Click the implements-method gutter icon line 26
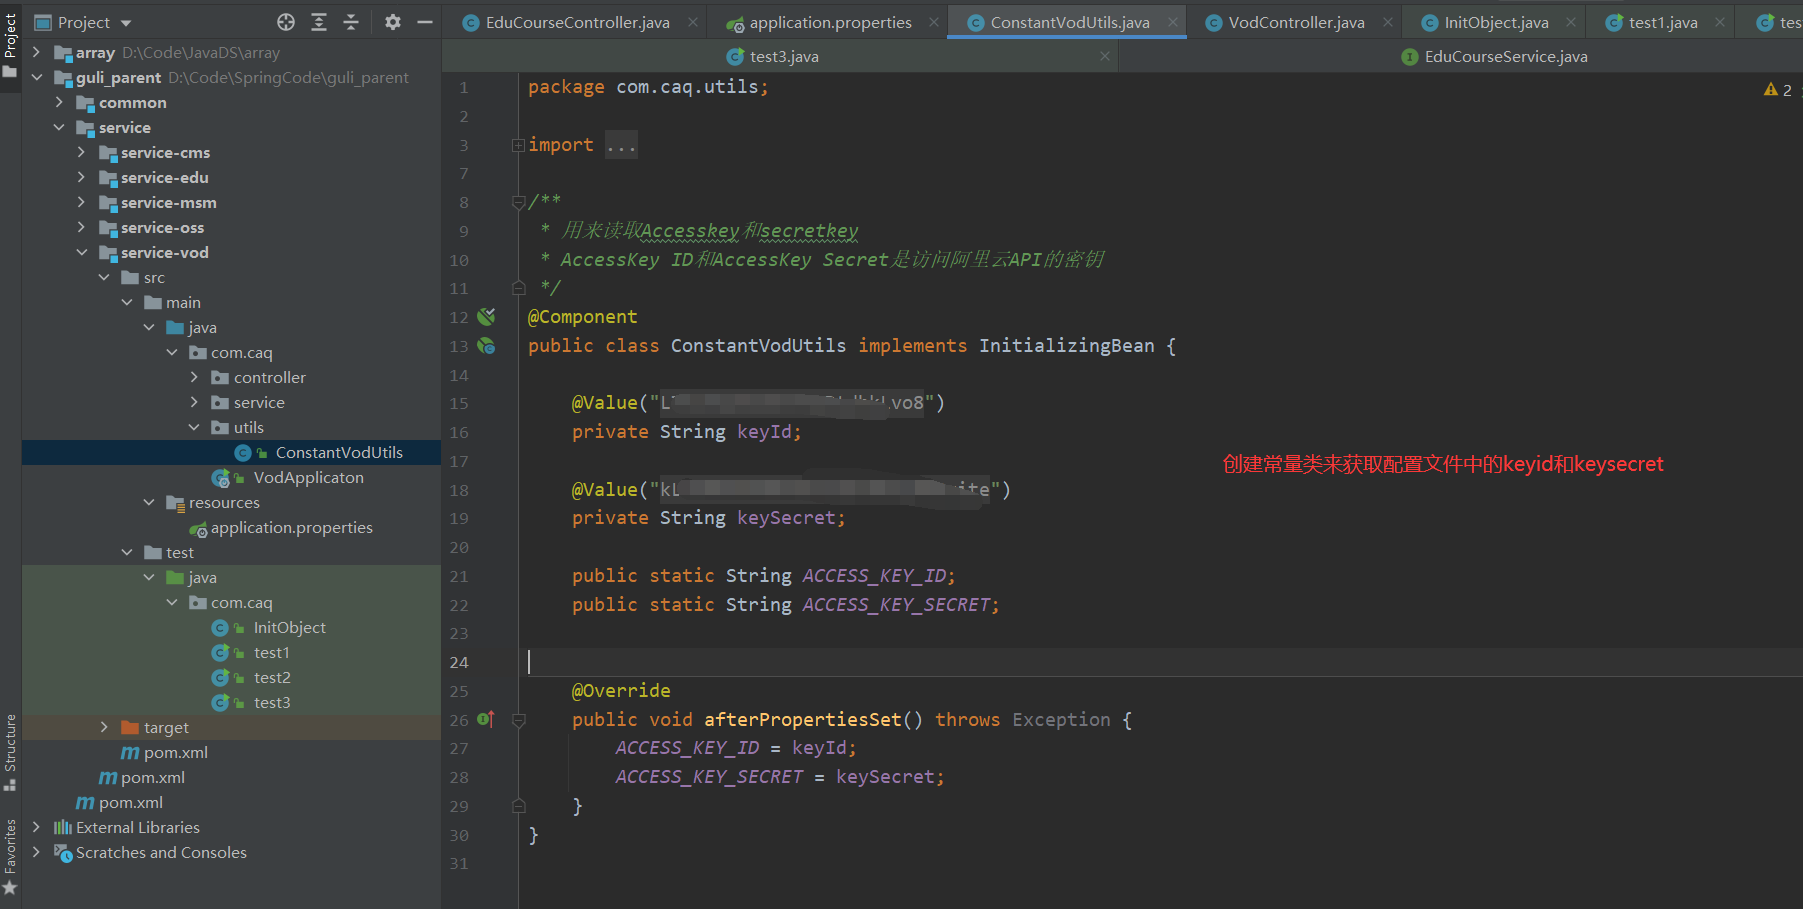Viewport: 1803px width, 909px height. click(486, 719)
